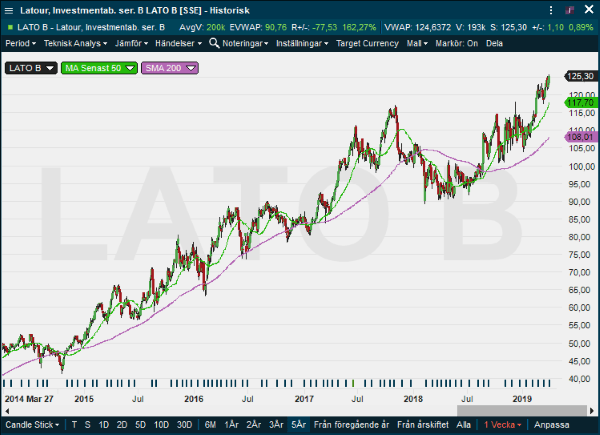Viewport: 600px width, 435px height.
Task: Click the search magnifier icon
Action: coord(214,43)
